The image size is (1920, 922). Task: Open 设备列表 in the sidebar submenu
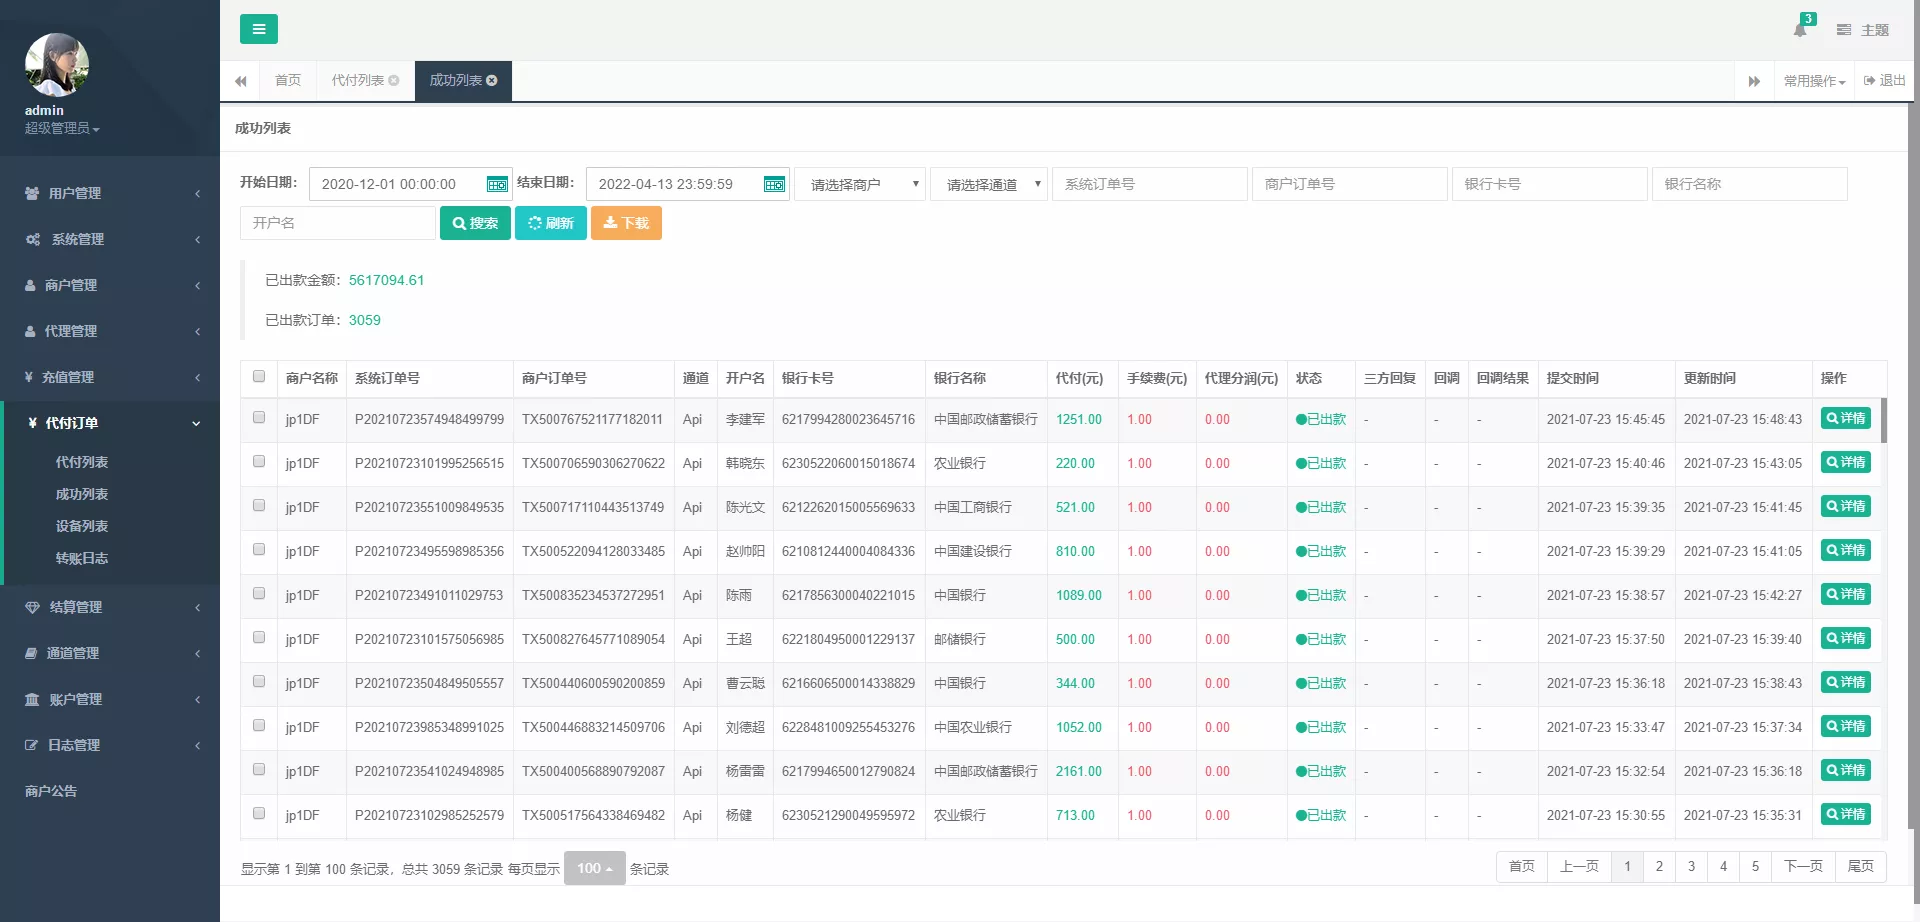82,526
